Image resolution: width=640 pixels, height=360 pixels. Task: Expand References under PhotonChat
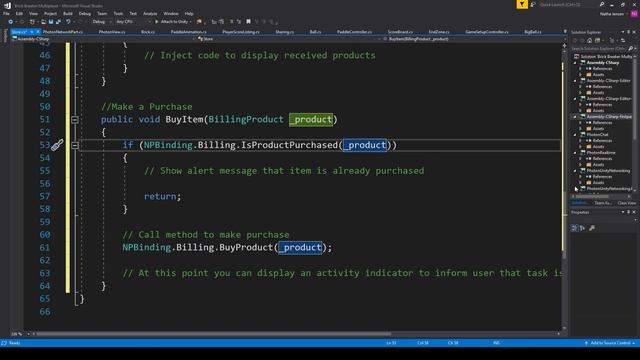(580, 140)
